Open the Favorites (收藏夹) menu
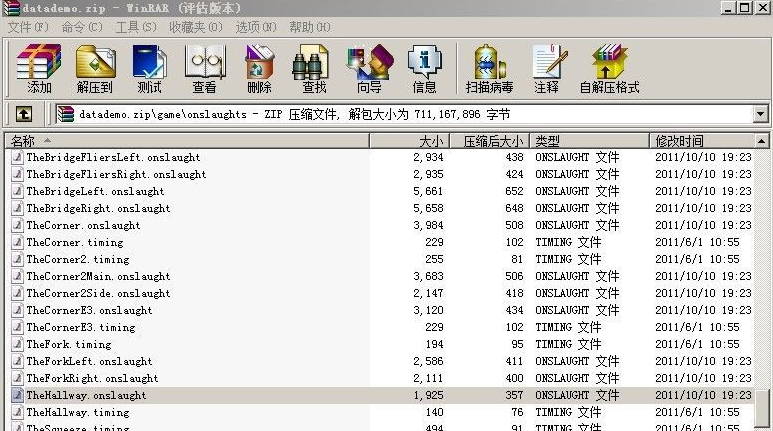The image size is (773, 431). click(x=196, y=27)
